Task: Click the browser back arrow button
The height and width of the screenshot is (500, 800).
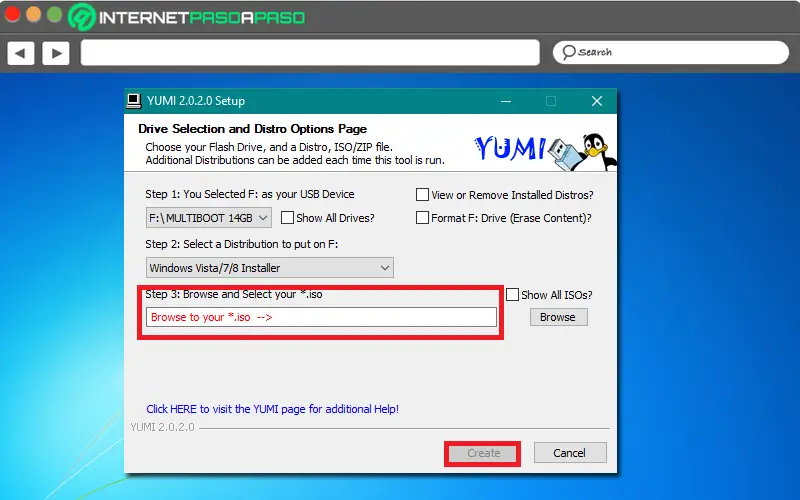Action: [x=21, y=53]
